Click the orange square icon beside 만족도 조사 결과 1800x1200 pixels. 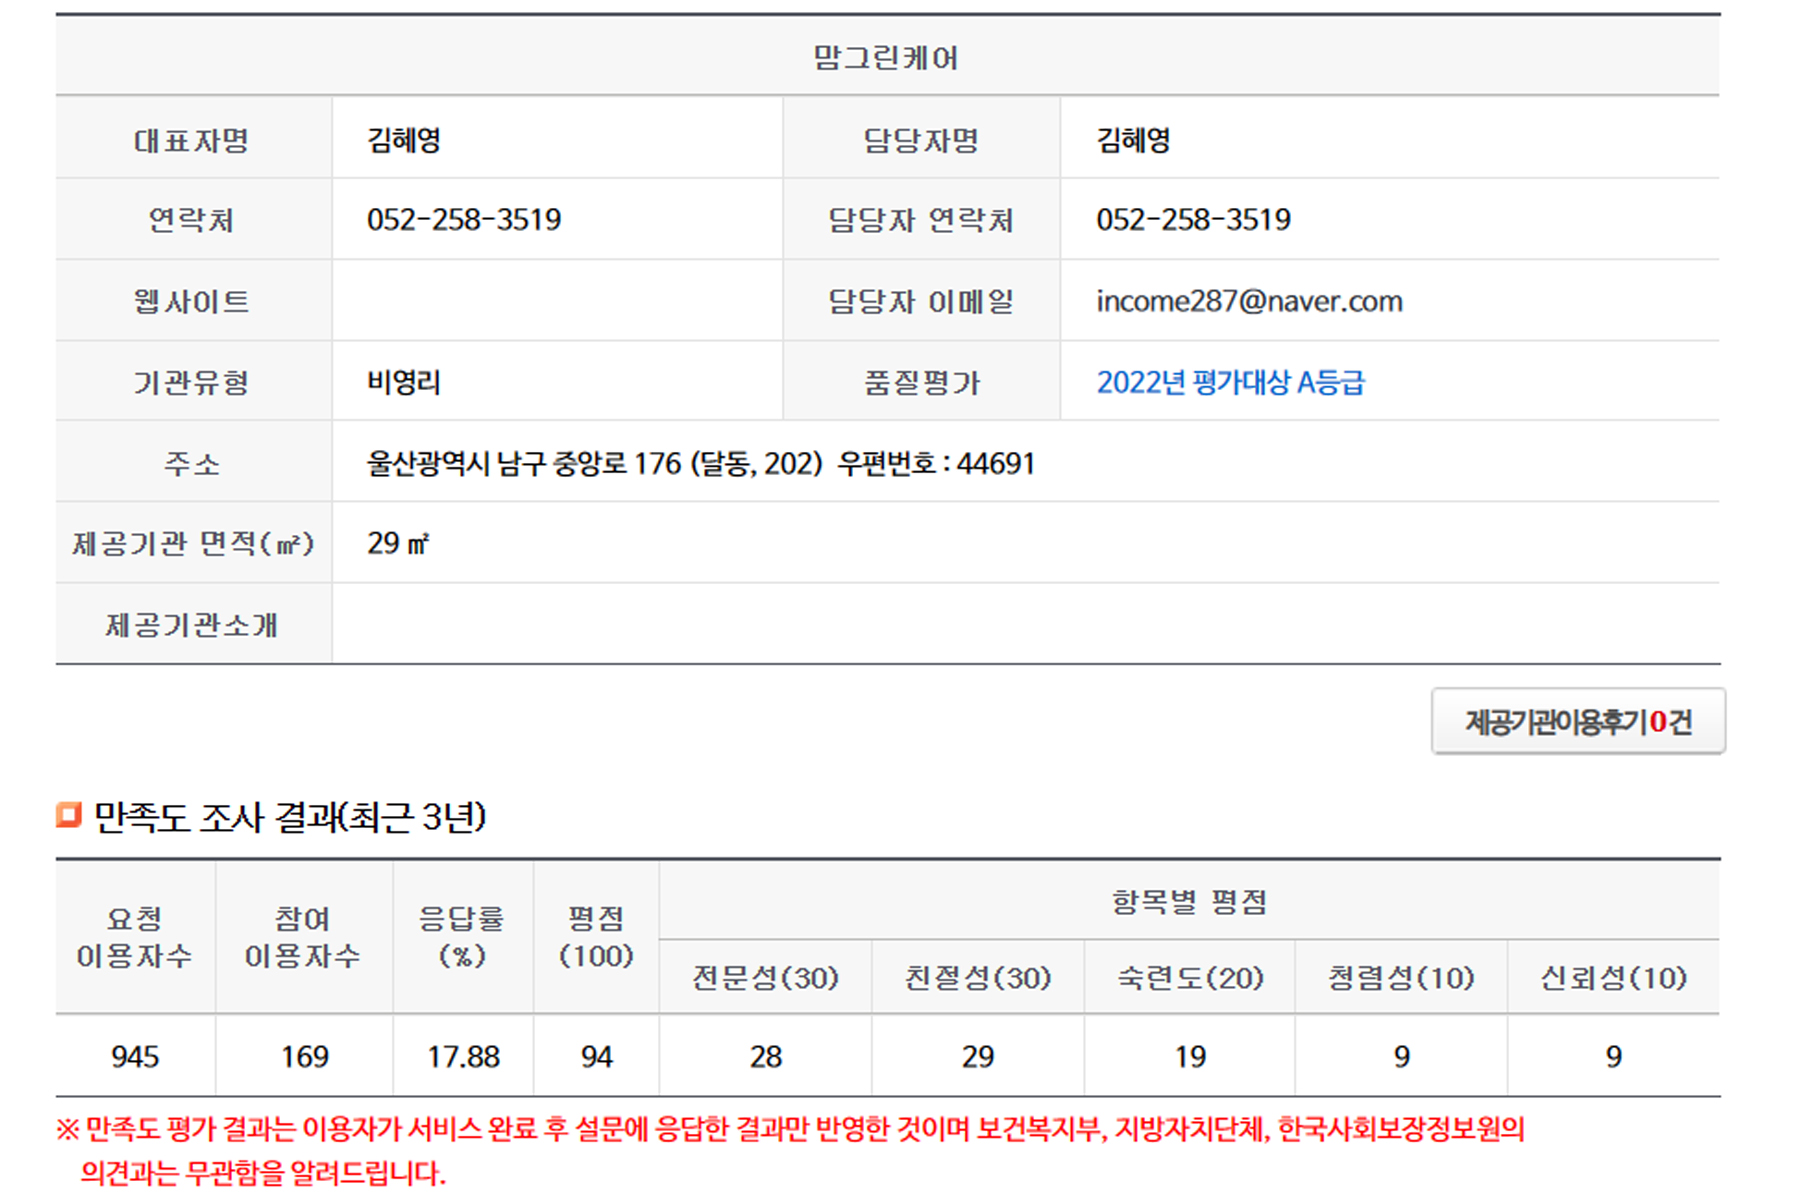click(69, 817)
